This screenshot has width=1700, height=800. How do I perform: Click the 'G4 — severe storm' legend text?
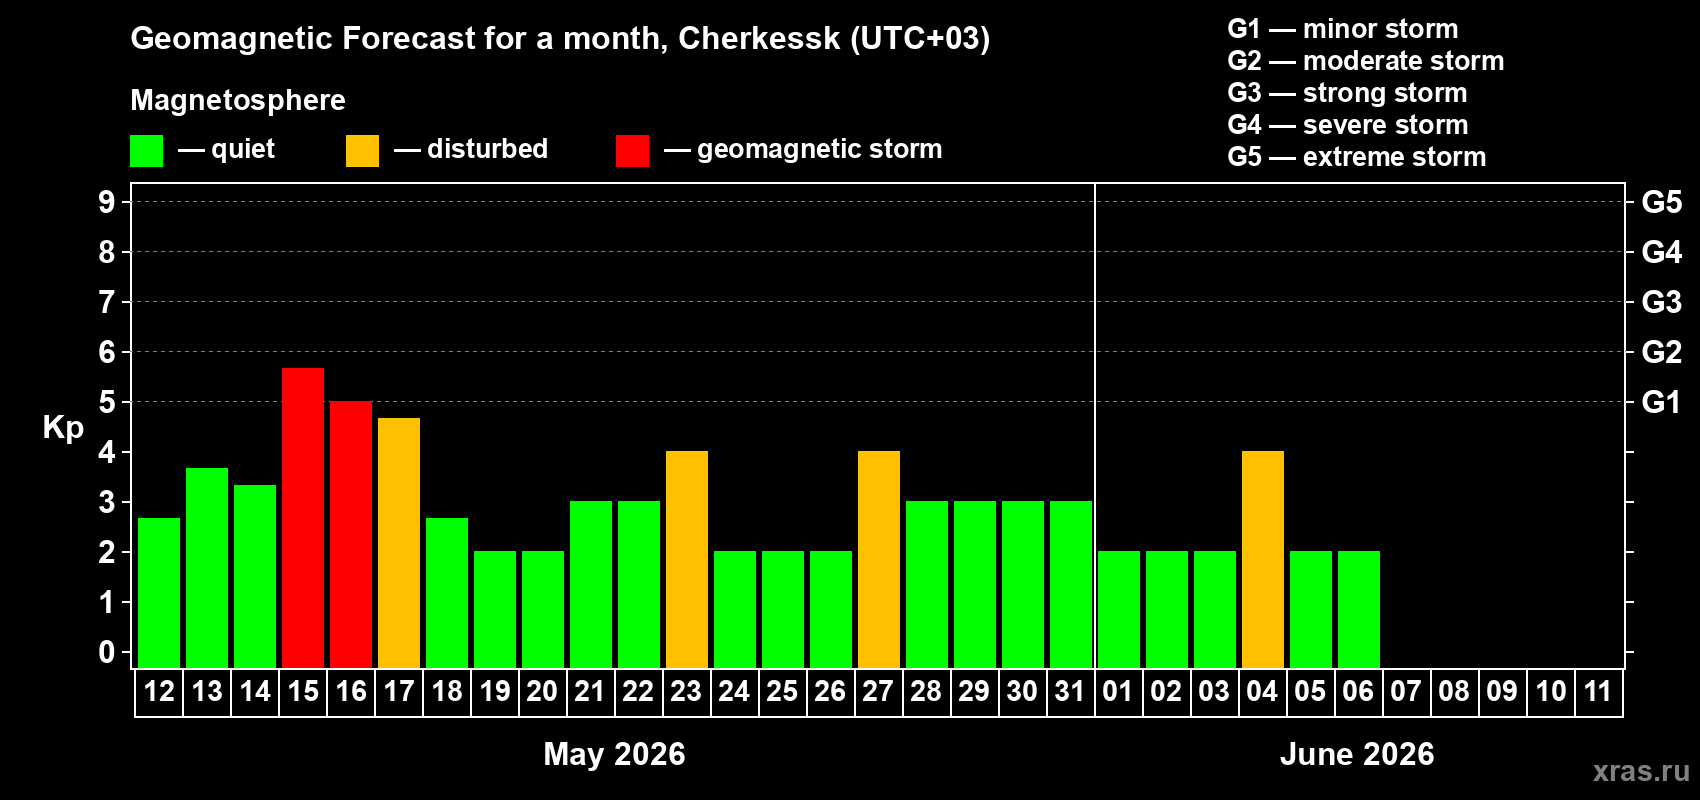pyautogui.click(x=1348, y=125)
